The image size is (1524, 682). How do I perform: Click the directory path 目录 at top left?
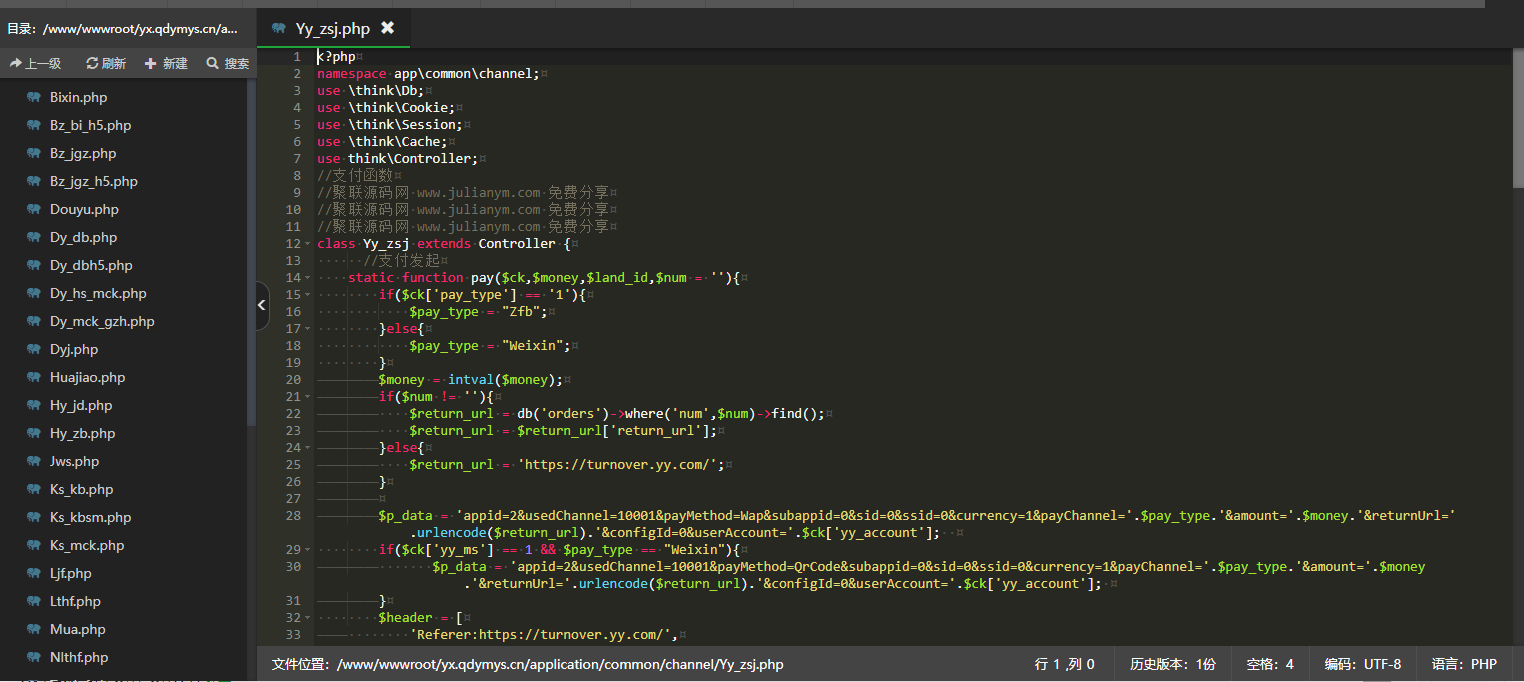123,28
